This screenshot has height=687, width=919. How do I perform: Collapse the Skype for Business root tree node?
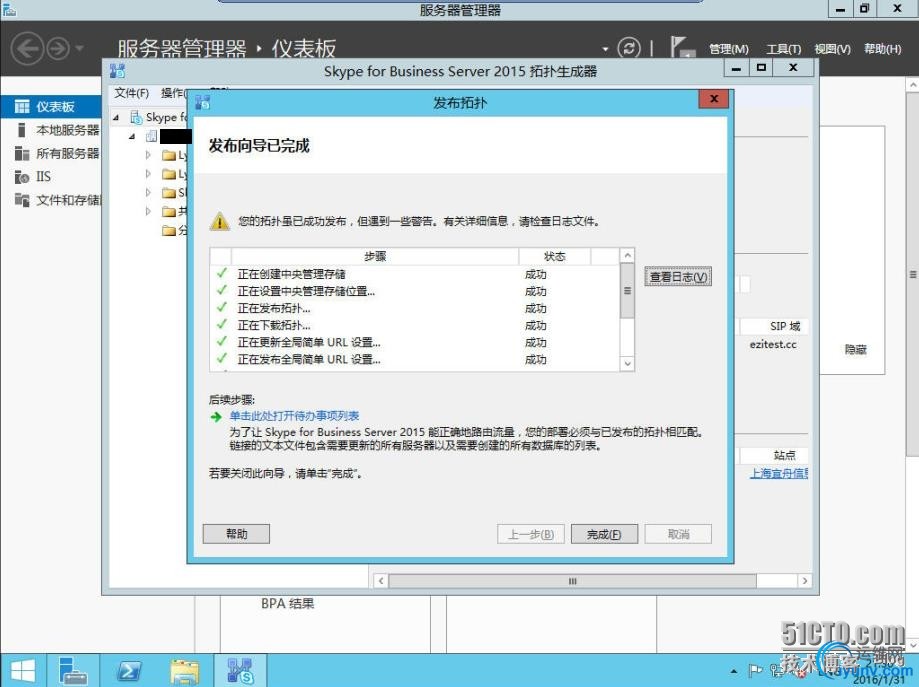coord(116,118)
